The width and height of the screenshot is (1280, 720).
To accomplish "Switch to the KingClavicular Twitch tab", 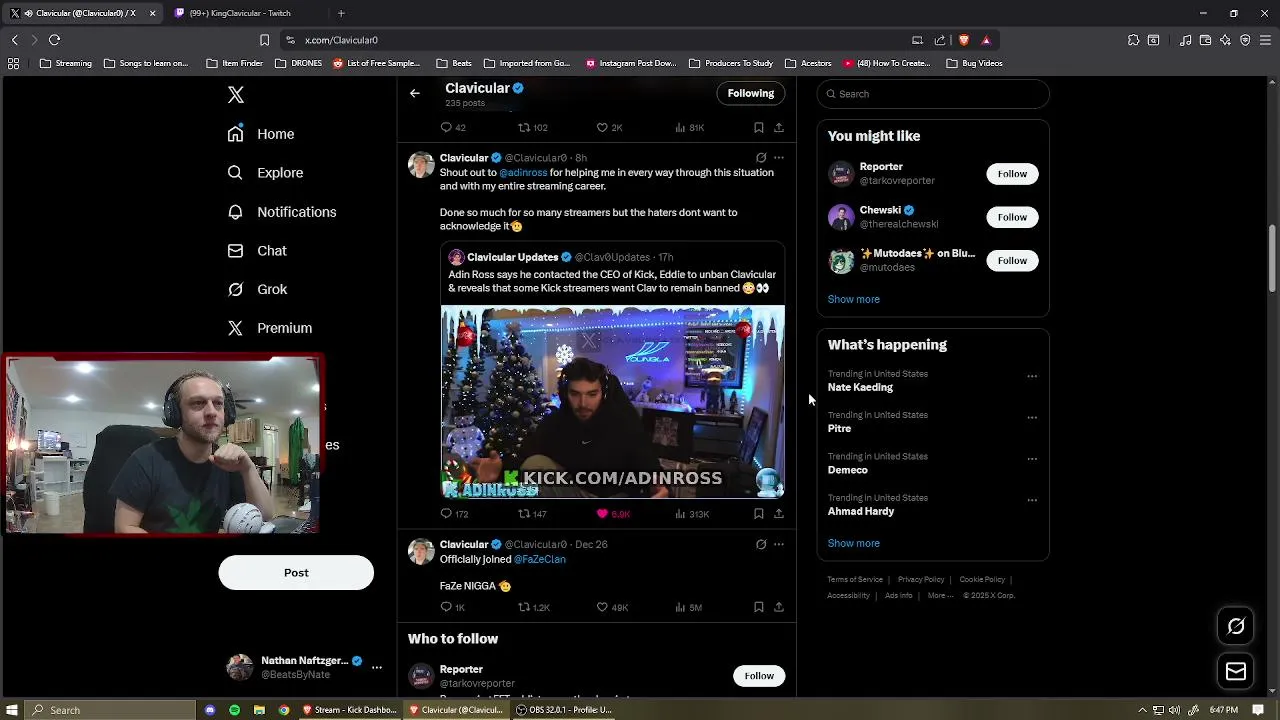I will 240,13.
